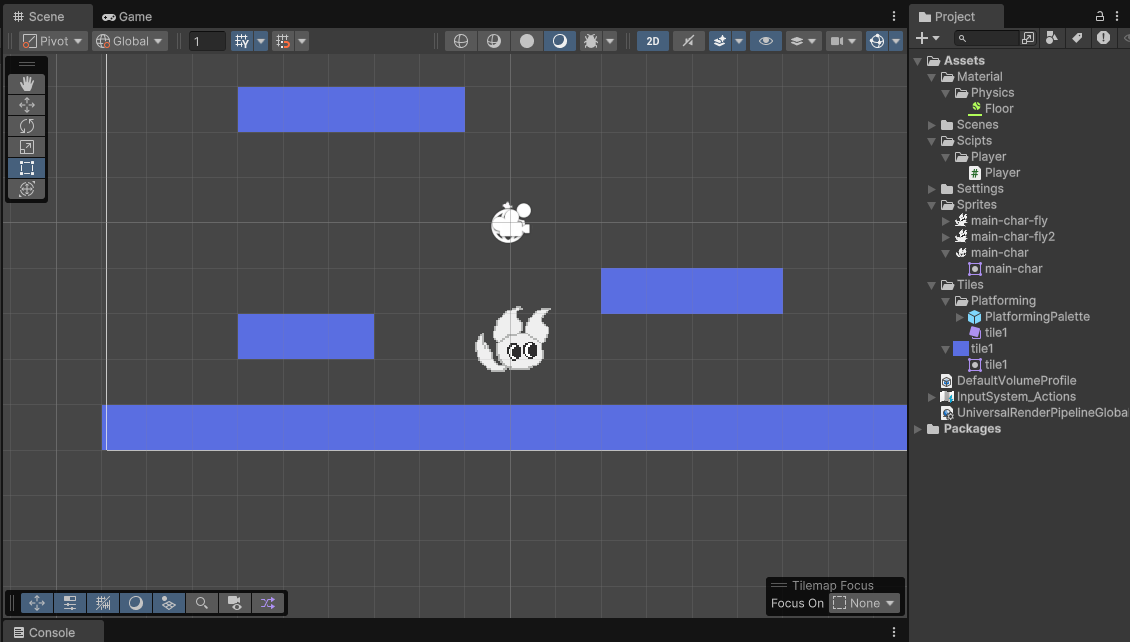The width and height of the screenshot is (1130, 642).
Task: Select the Transform tool
Action: pos(27,189)
